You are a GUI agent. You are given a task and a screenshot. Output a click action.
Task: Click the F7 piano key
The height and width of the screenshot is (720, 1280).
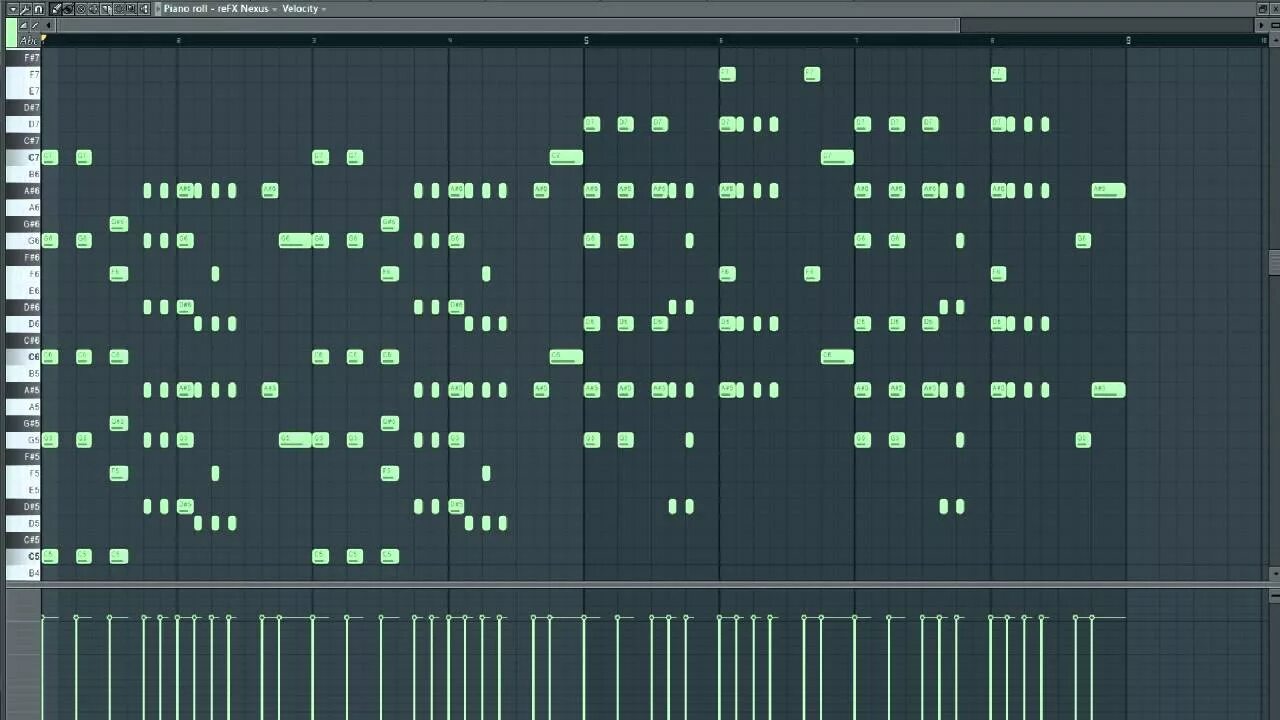point(22,74)
